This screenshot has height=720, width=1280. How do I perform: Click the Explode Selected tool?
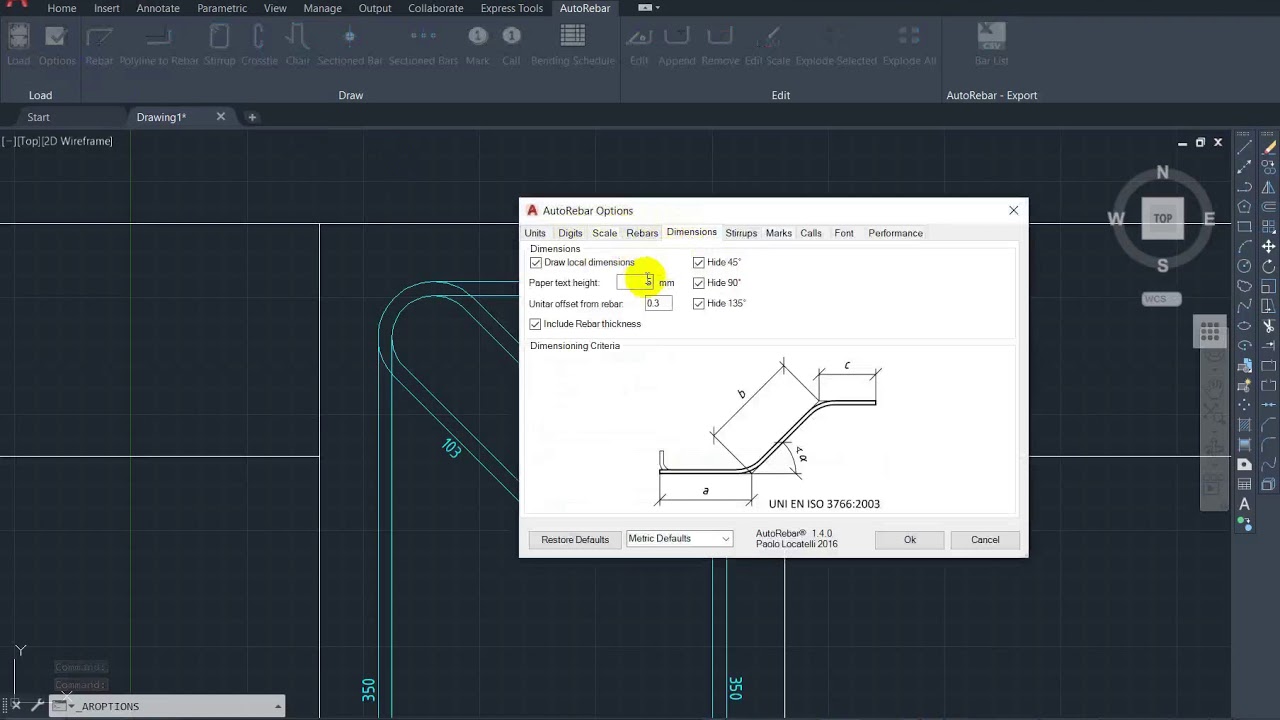[x=836, y=45]
